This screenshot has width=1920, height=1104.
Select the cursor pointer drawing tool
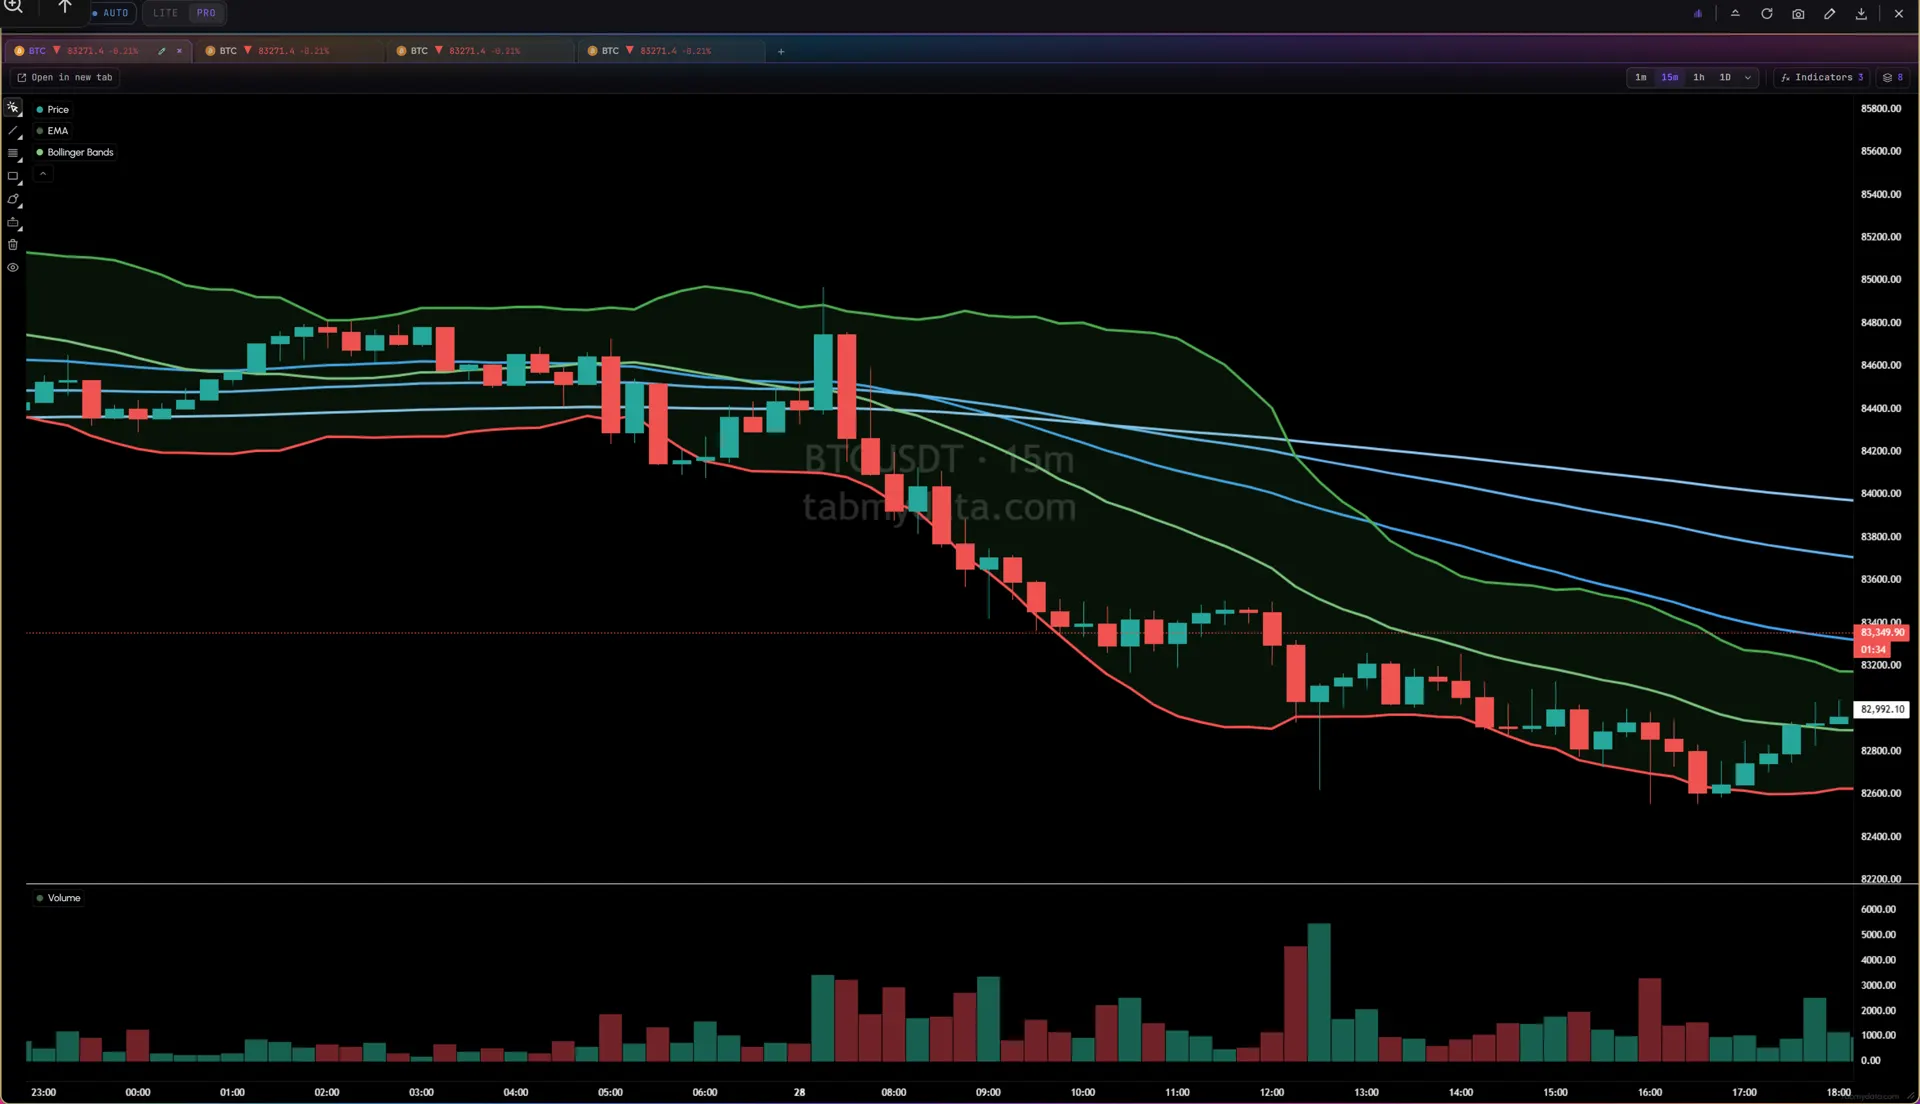[x=13, y=108]
